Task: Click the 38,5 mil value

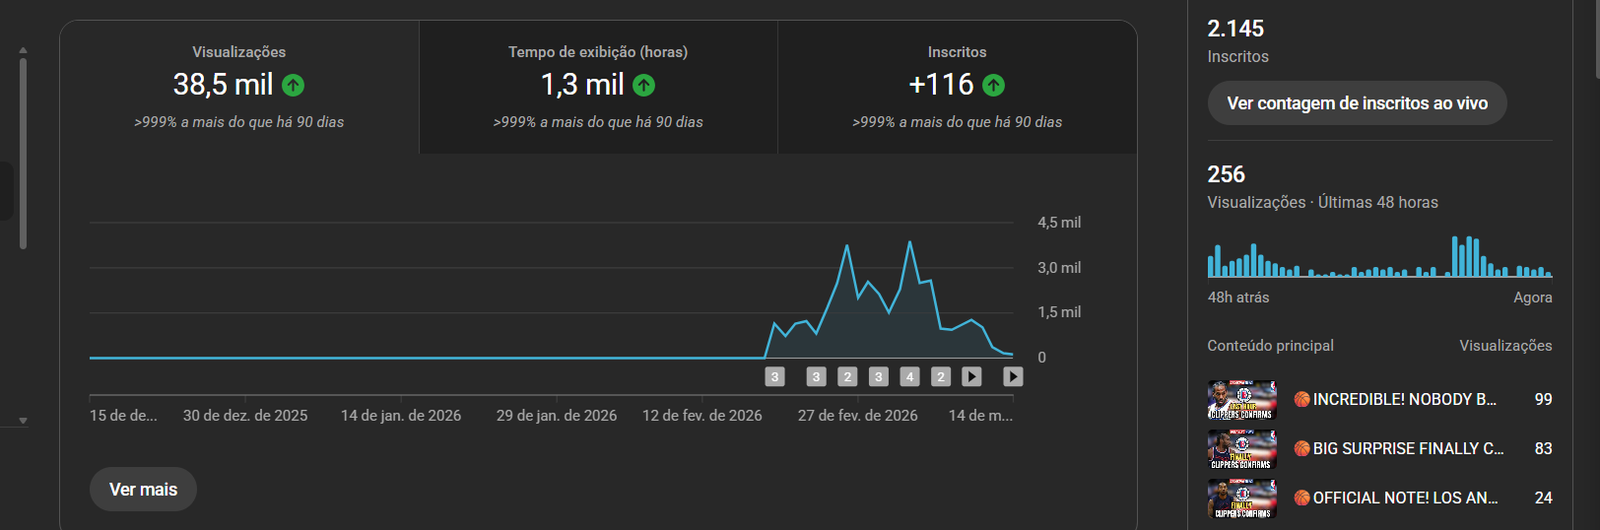Action: 223,85
